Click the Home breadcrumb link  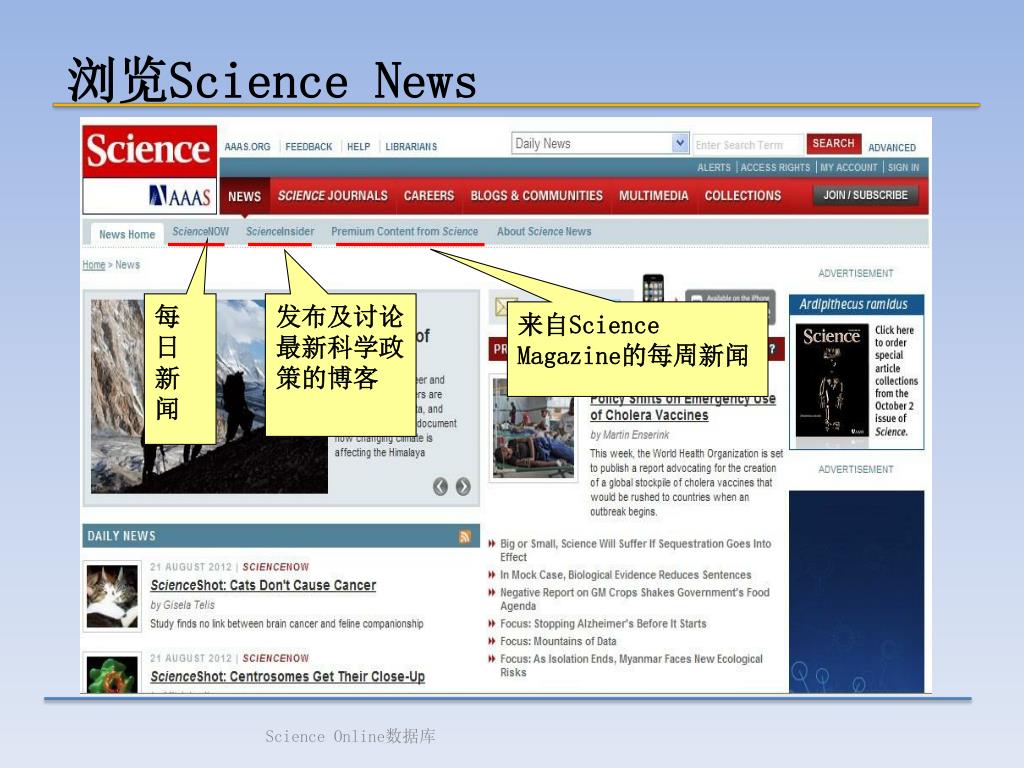pyautogui.click(x=94, y=265)
